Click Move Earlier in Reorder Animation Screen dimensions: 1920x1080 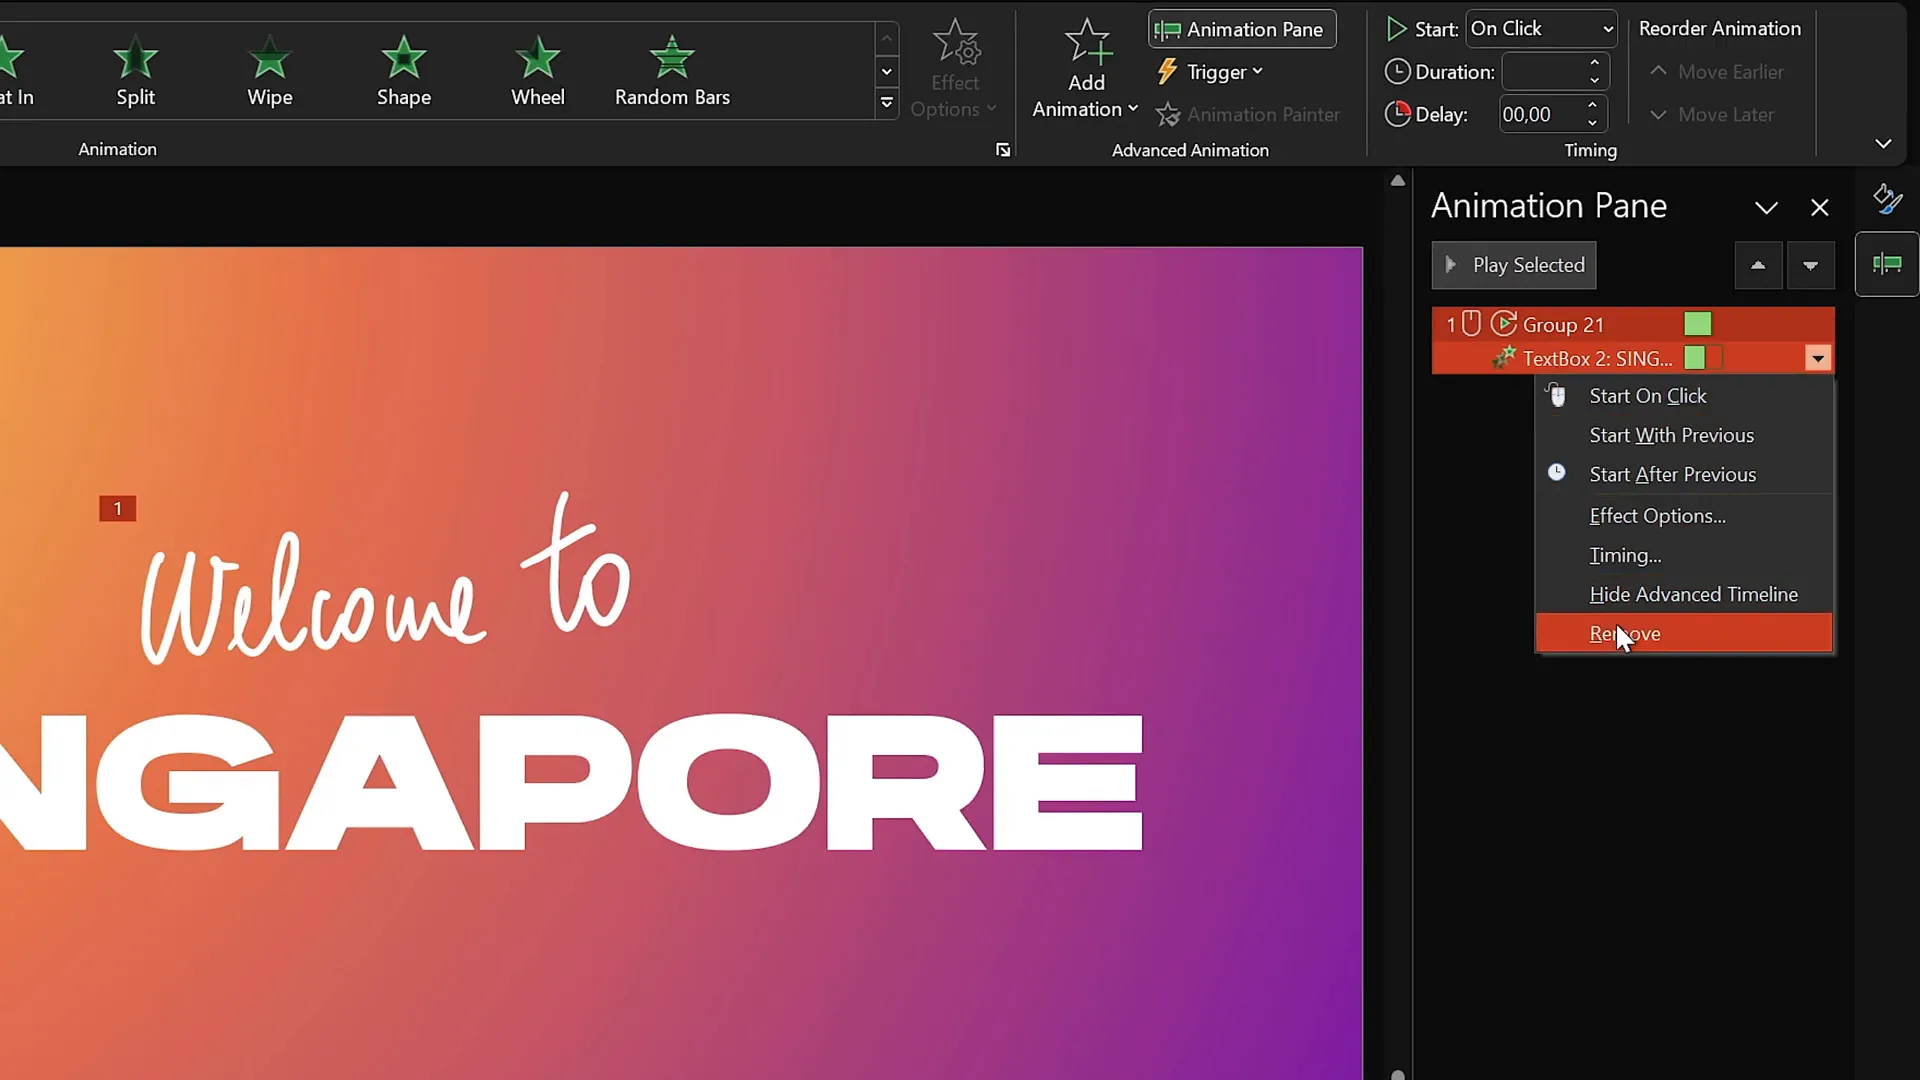pyautogui.click(x=1716, y=72)
